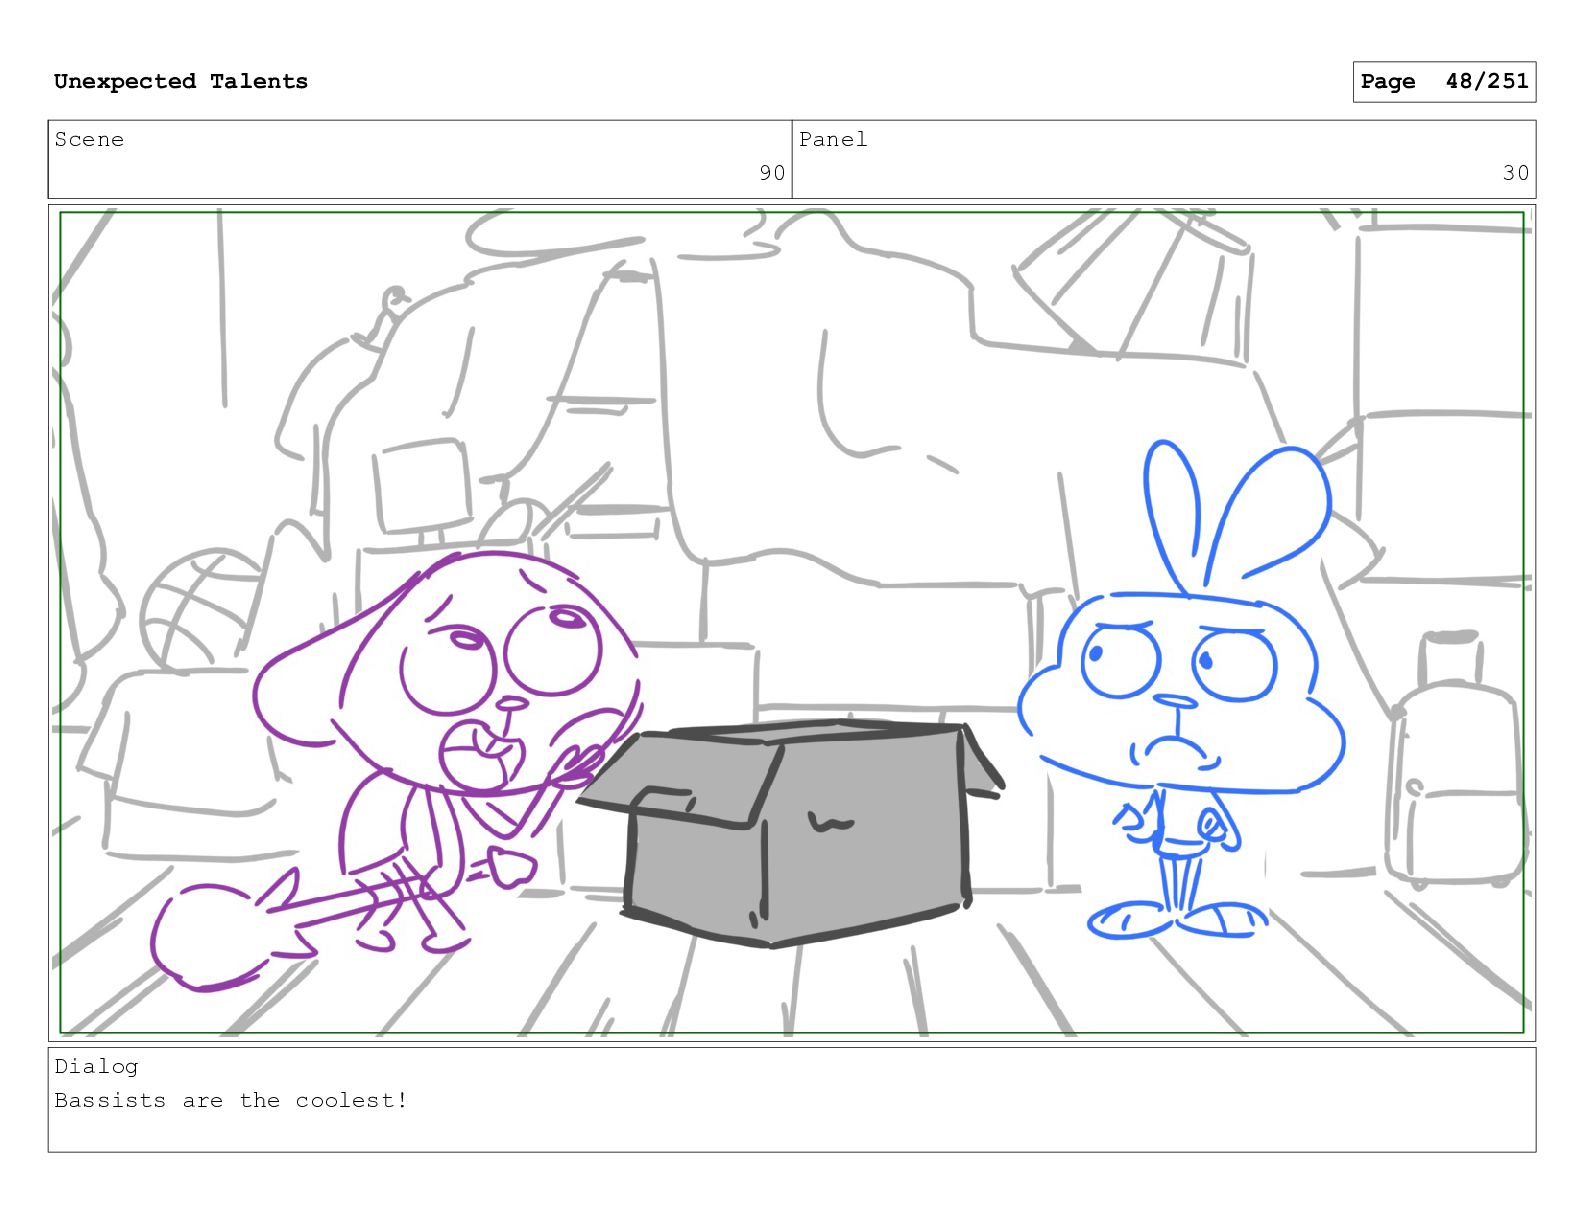1584x1224 pixels.
Task: Click the 'Panel' label
Action: coord(833,140)
